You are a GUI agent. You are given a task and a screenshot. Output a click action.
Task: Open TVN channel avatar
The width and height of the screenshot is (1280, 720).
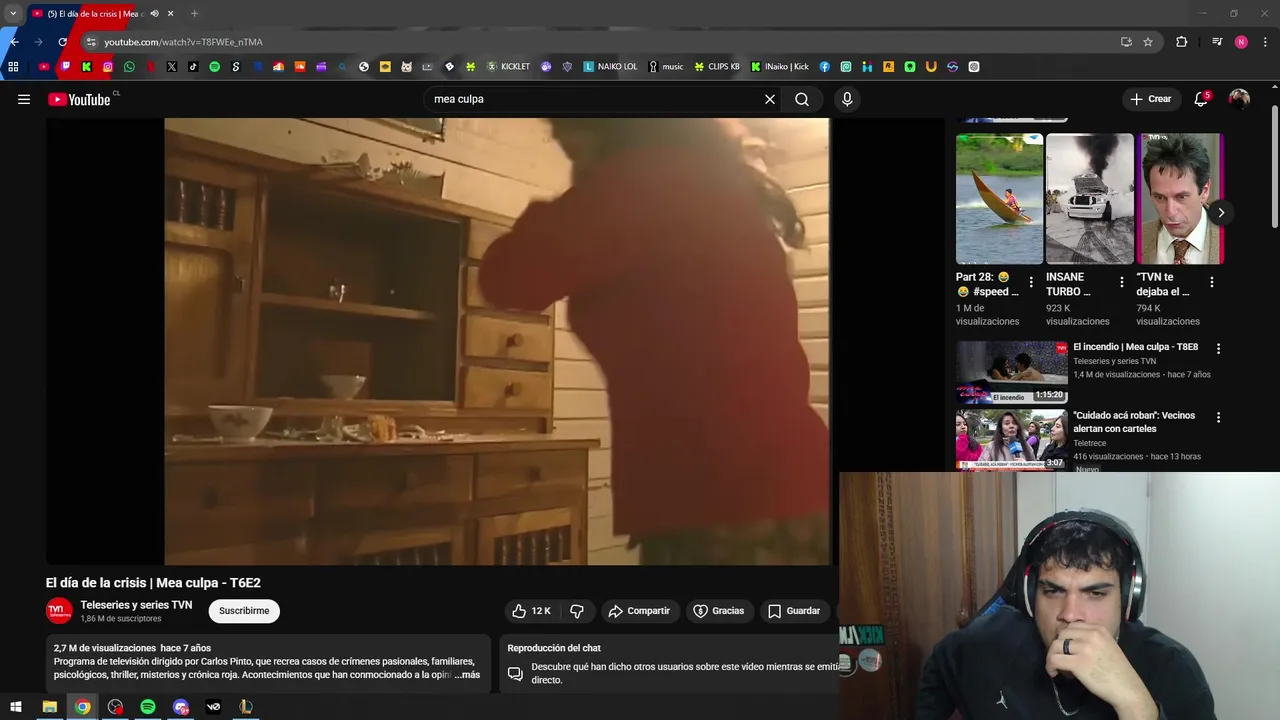click(x=59, y=611)
